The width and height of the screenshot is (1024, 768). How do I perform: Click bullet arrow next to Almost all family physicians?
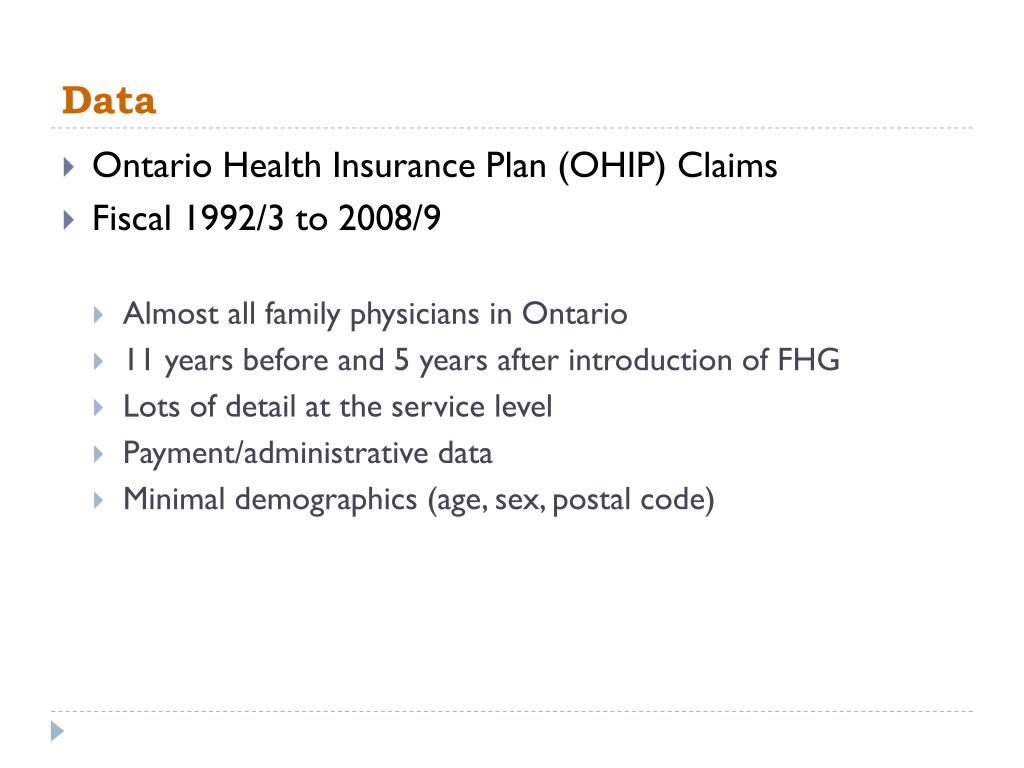point(99,315)
